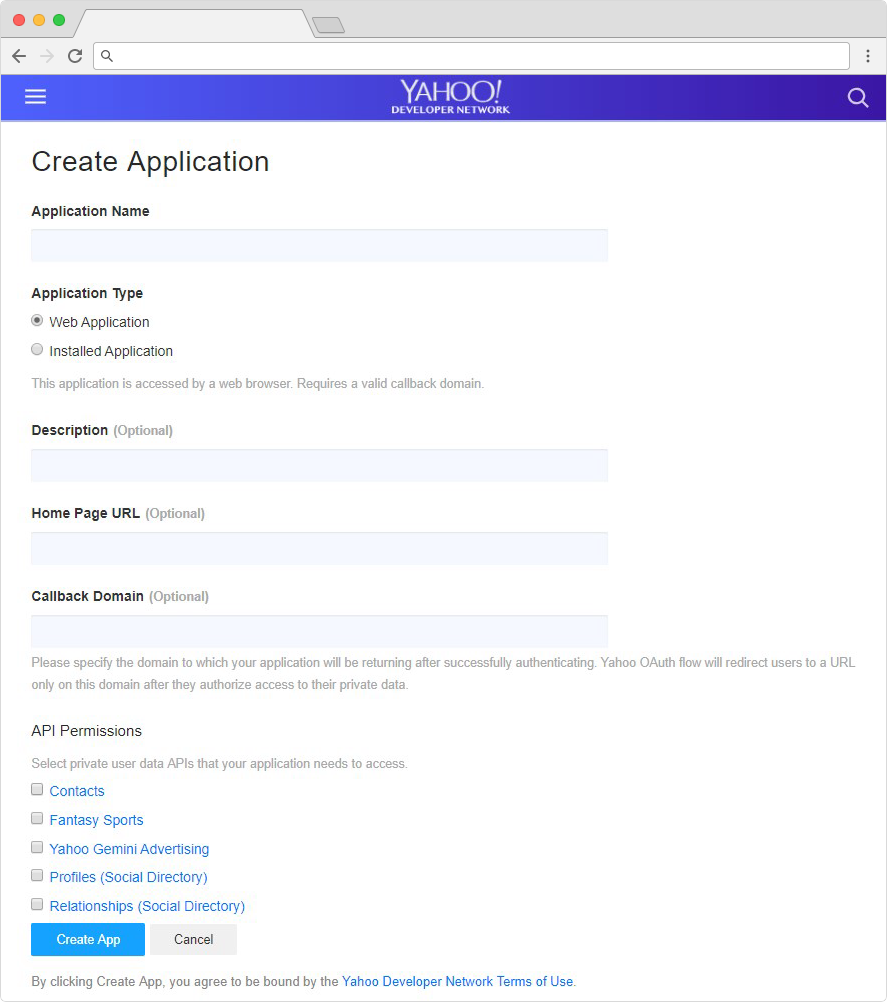Check the Fantasy Sports permission
The width and height of the screenshot is (887, 1002).
tap(37, 818)
